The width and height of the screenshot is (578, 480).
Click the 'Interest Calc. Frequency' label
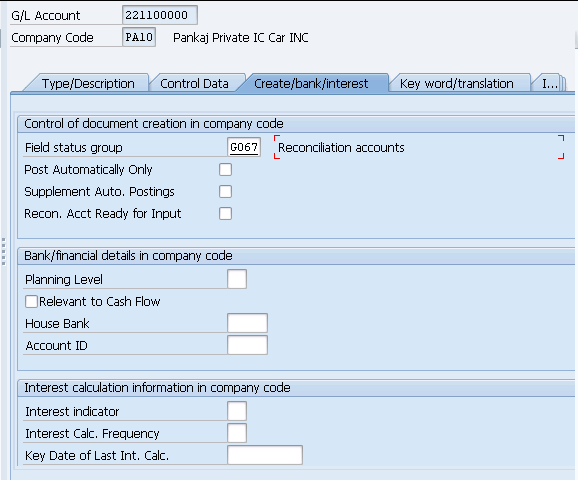(92, 433)
